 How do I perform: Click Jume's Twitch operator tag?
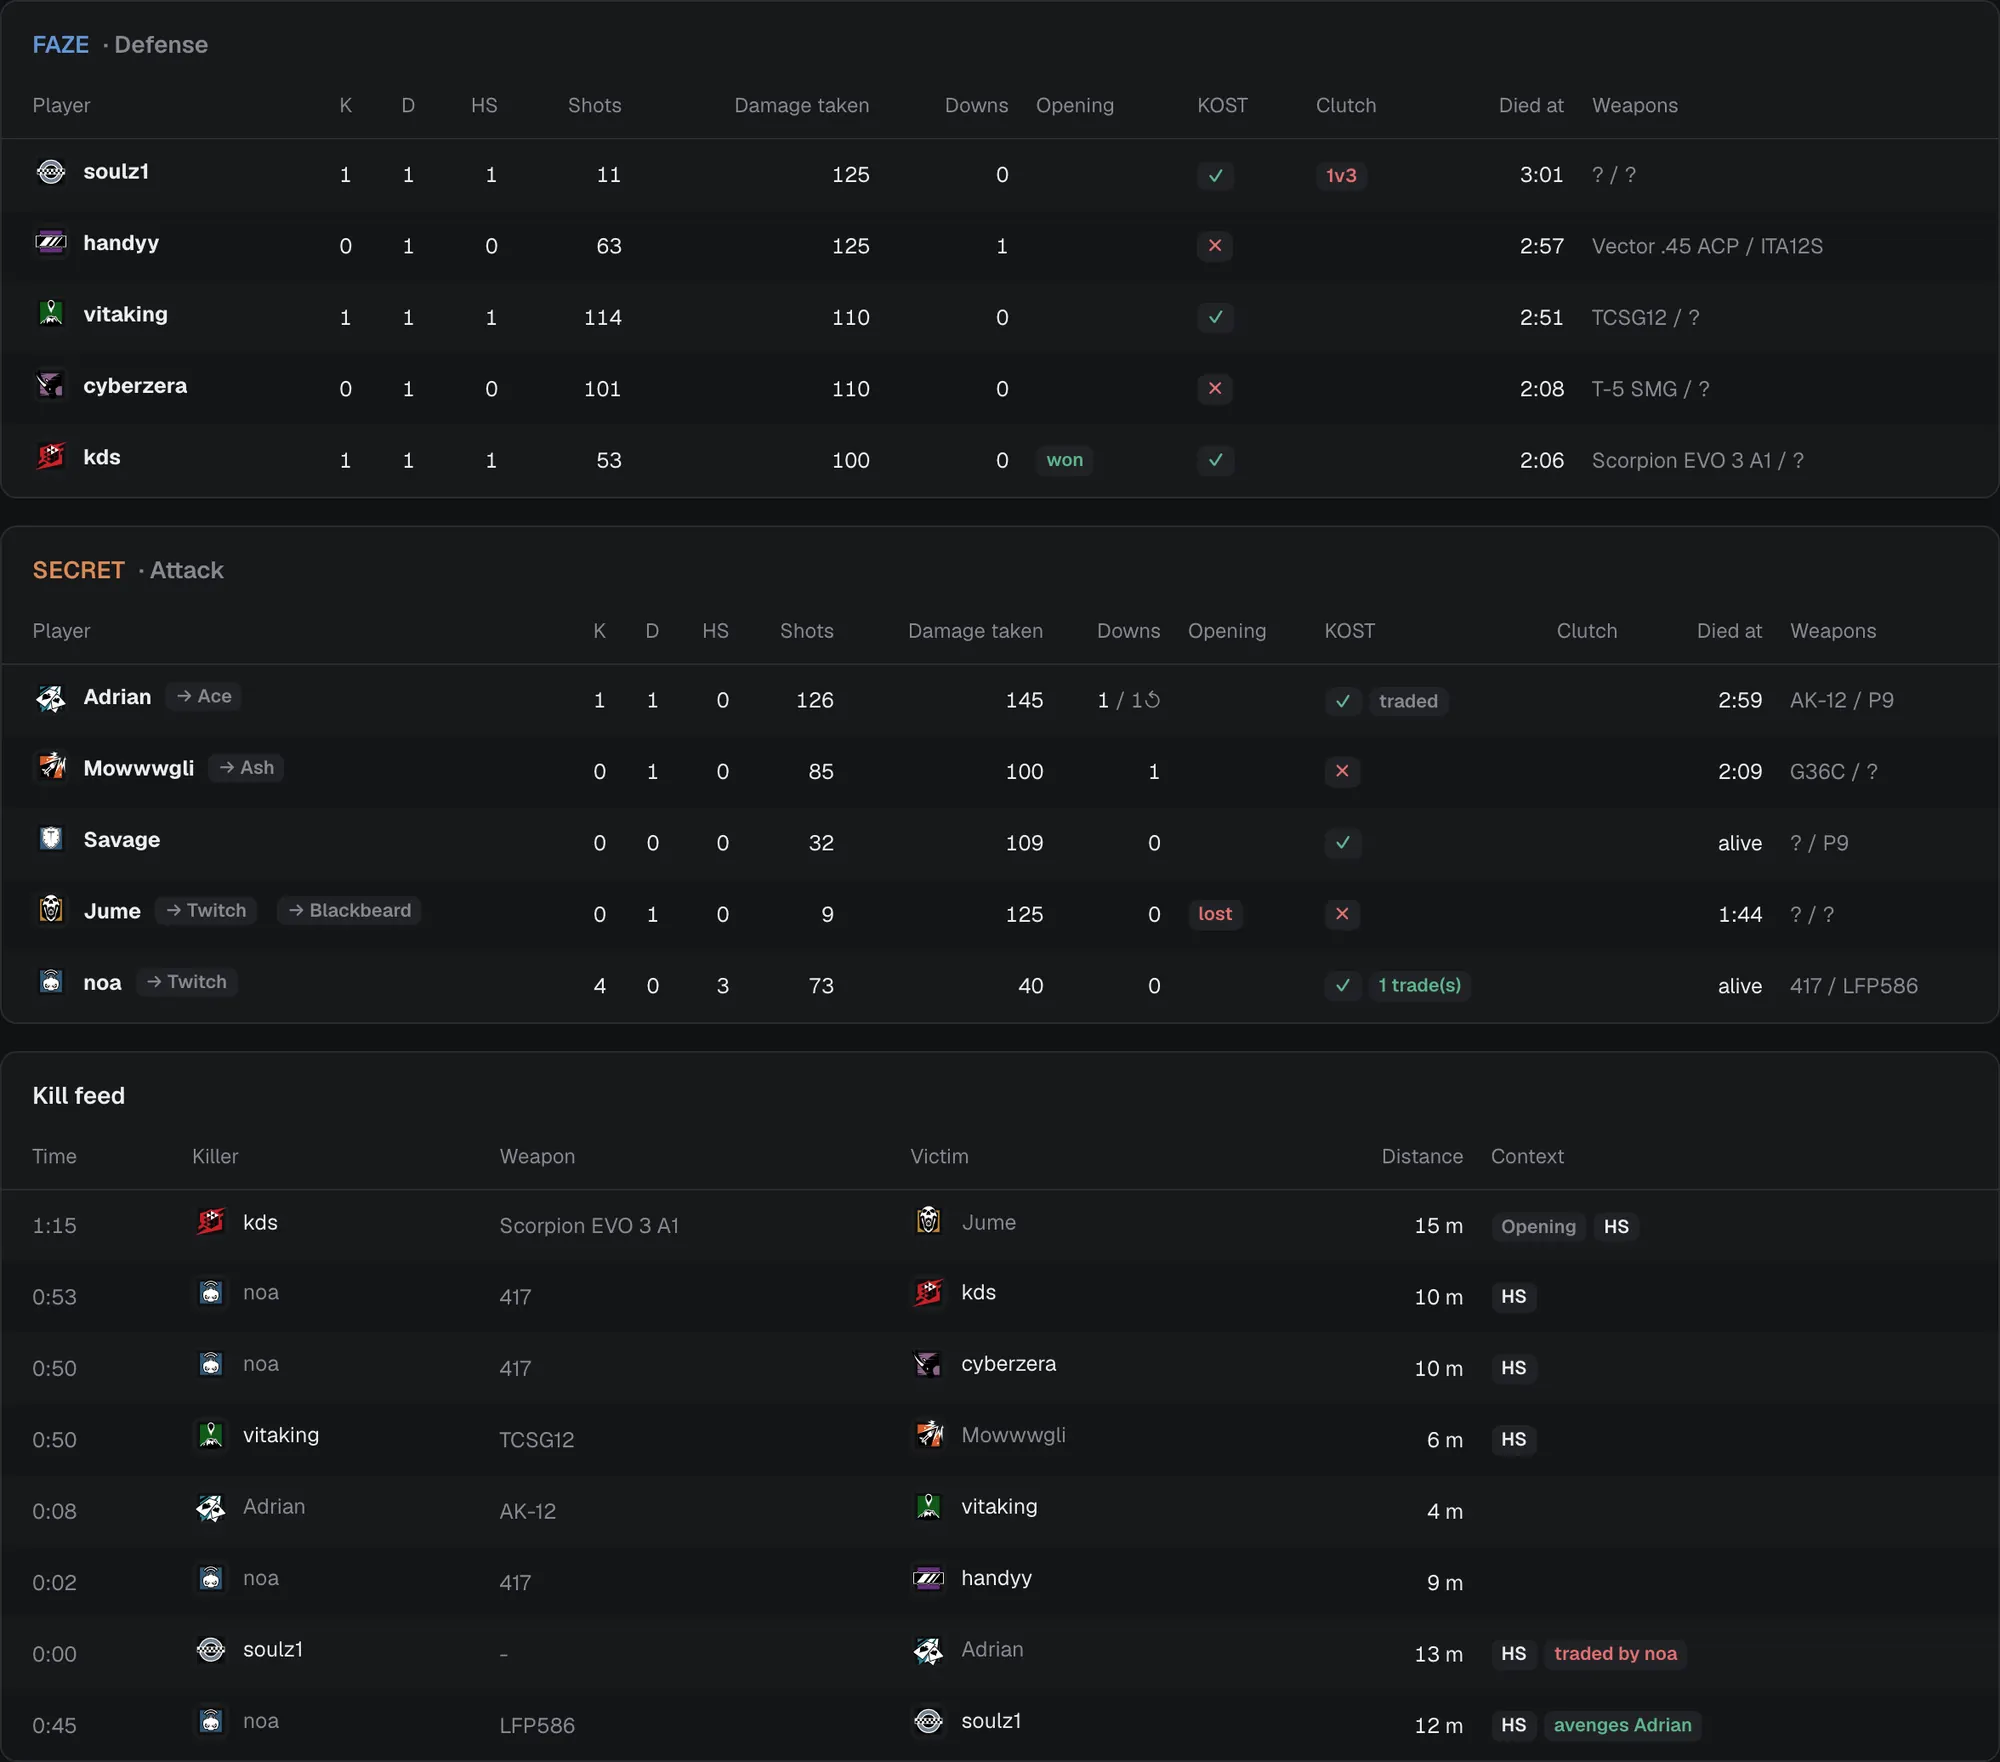pos(206,910)
